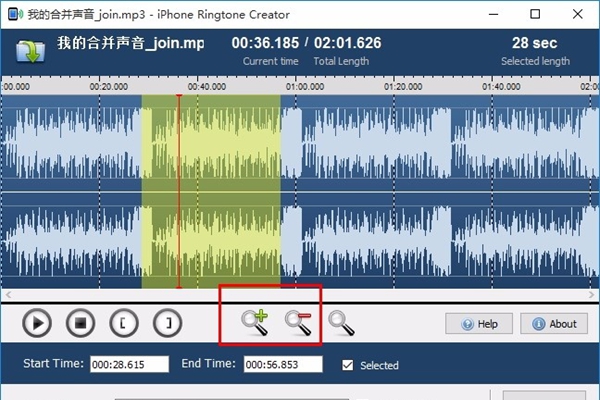This screenshot has height=400, width=600.
Task: Open the Help button
Action: pyautogui.click(x=479, y=324)
